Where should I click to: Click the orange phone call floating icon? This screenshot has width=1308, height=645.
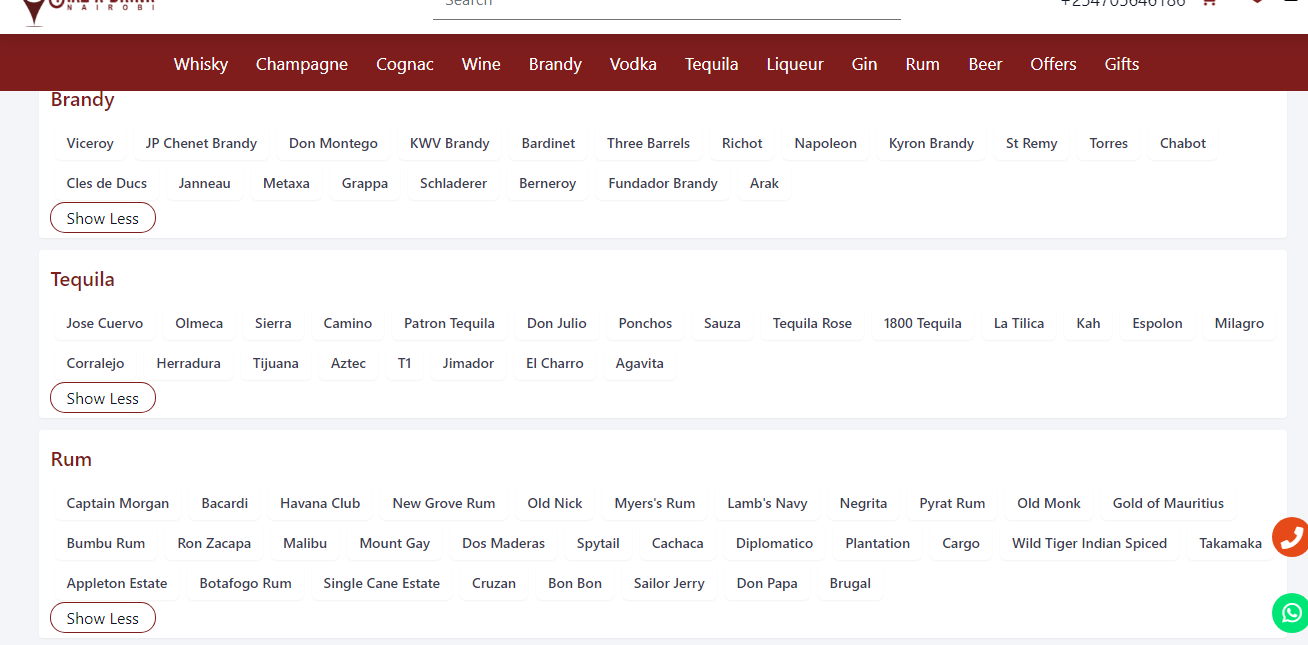coord(1290,537)
